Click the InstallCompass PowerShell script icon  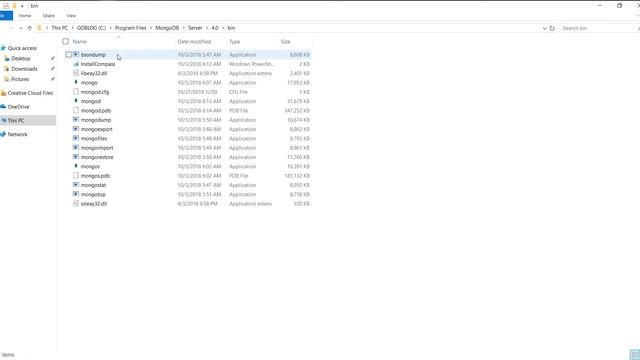point(76,64)
